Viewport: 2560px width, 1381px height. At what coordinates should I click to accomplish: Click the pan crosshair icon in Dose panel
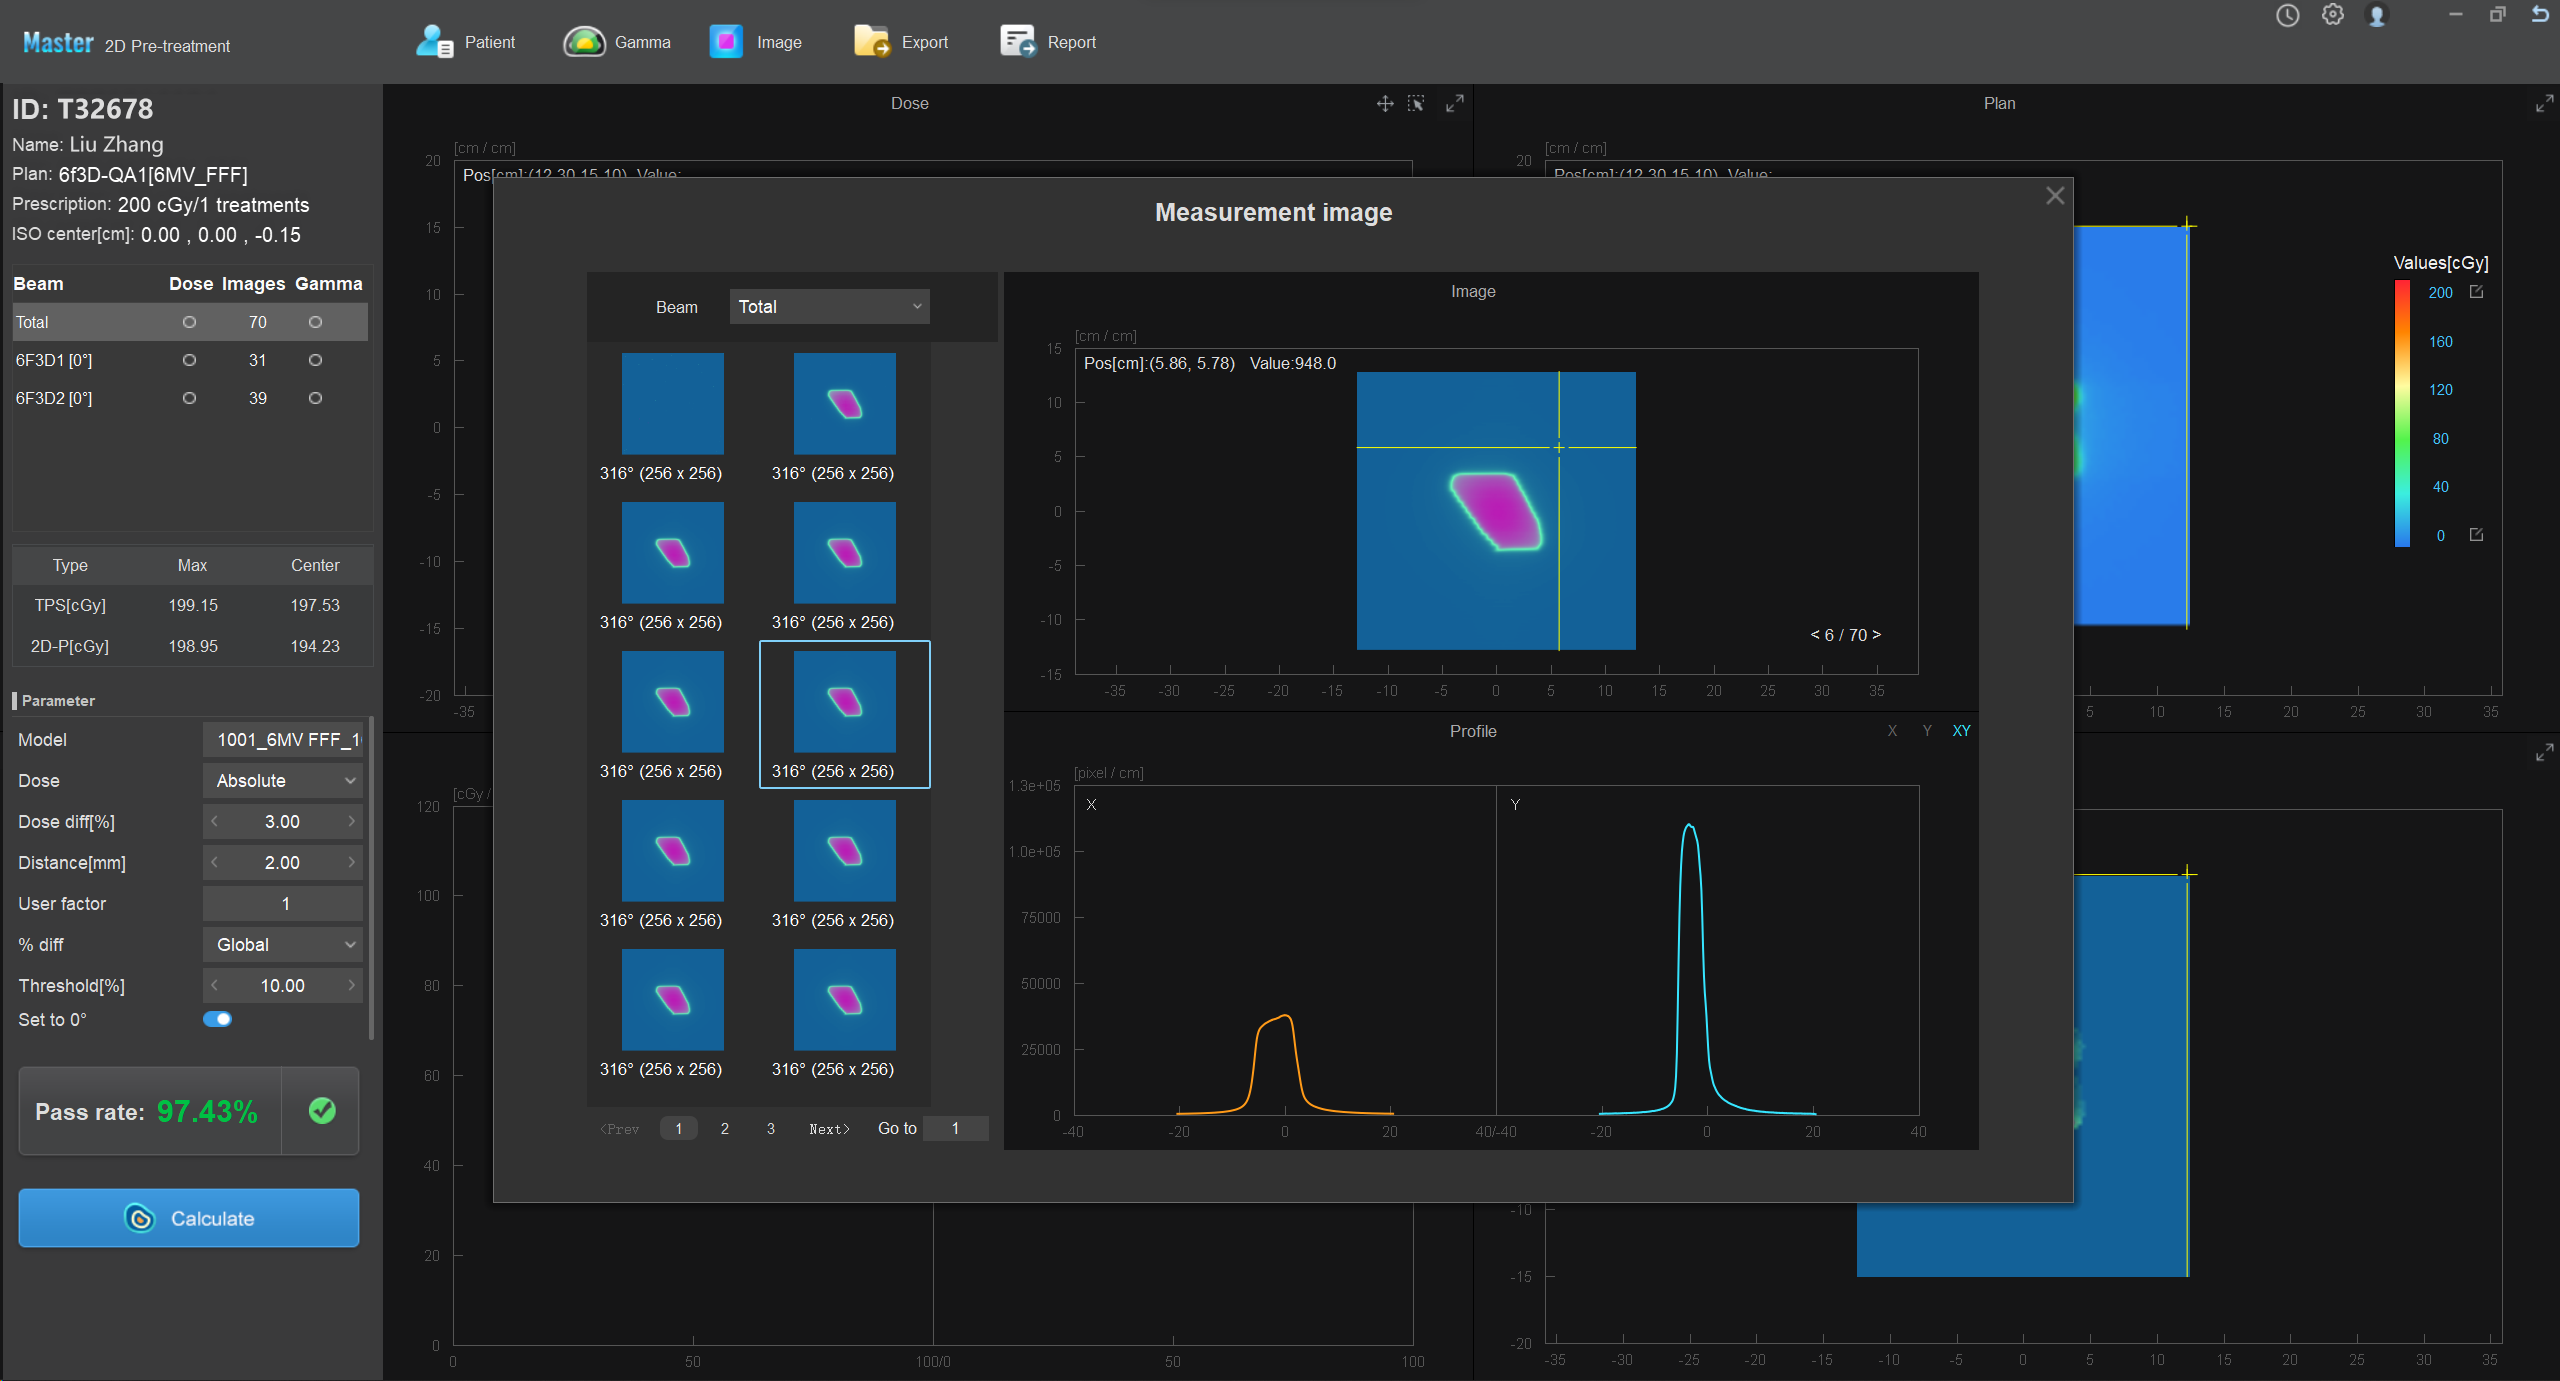point(1385,104)
